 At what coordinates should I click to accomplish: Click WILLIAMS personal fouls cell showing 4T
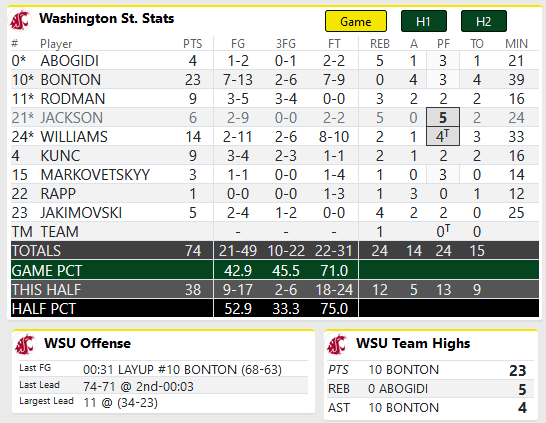pos(443,136)
